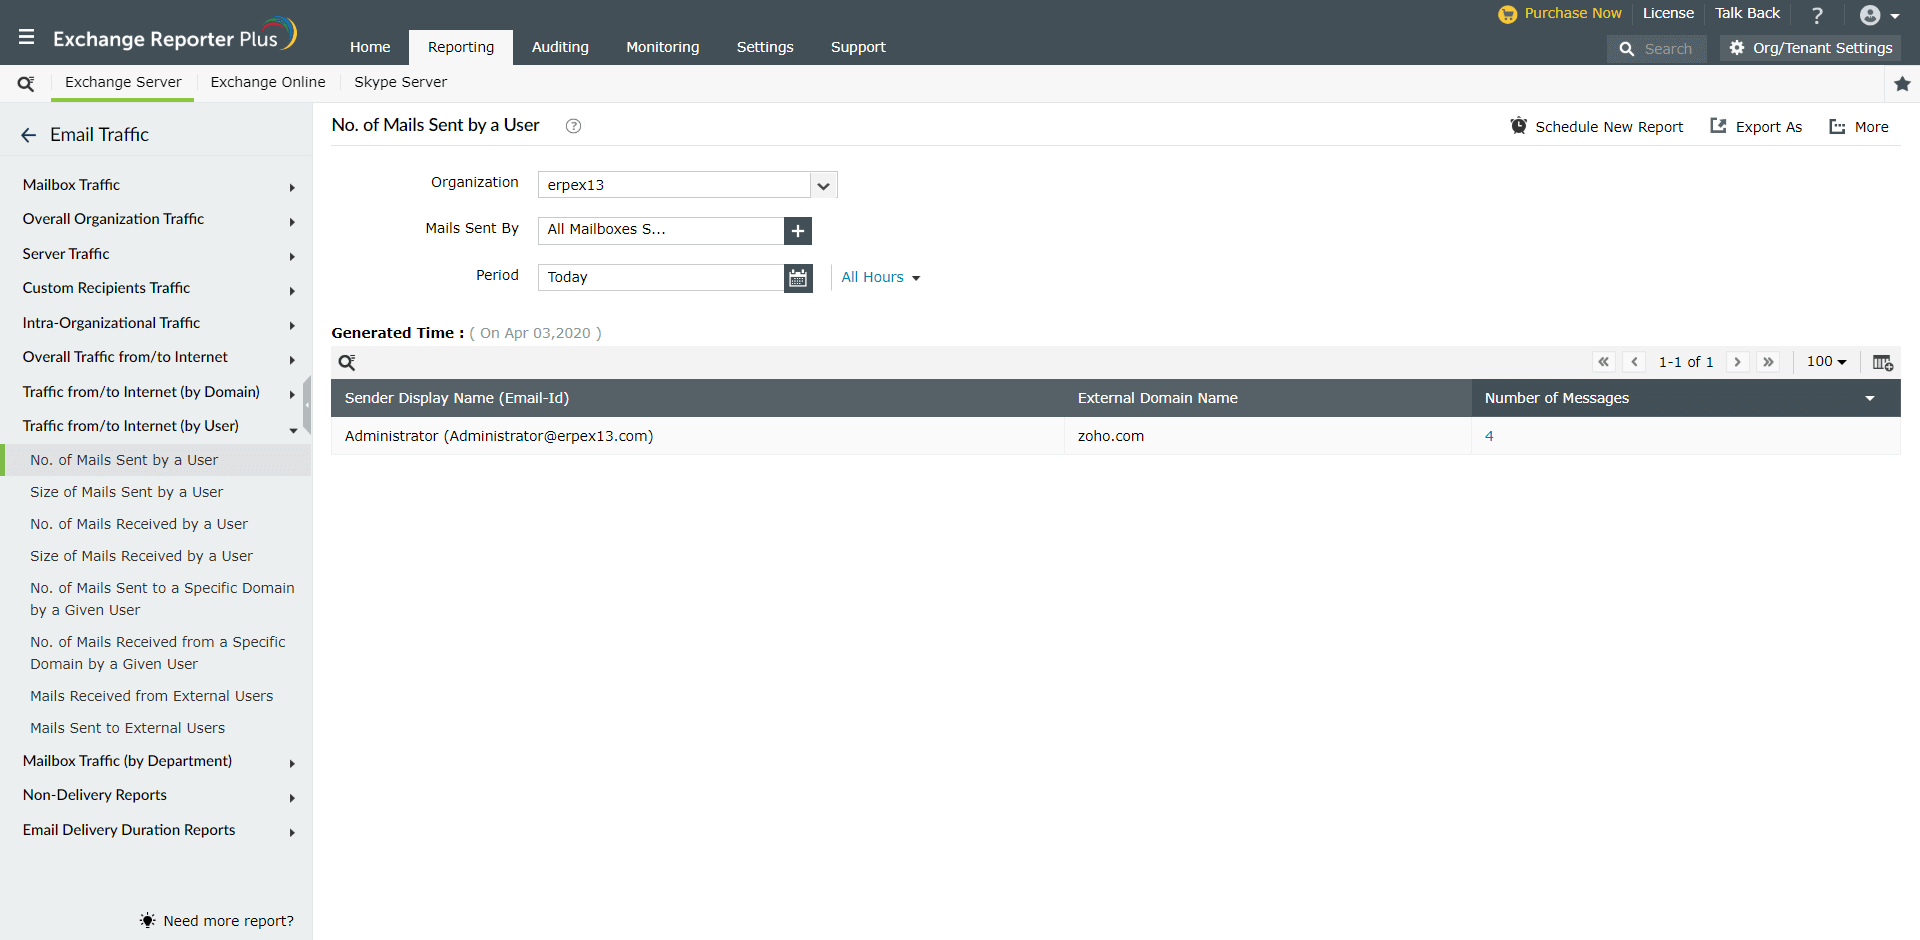Expand Traffic from/to Internet (by Domain)
Image resolution: width=1920 pixels, height=940 pixels.
coord(292,394)
